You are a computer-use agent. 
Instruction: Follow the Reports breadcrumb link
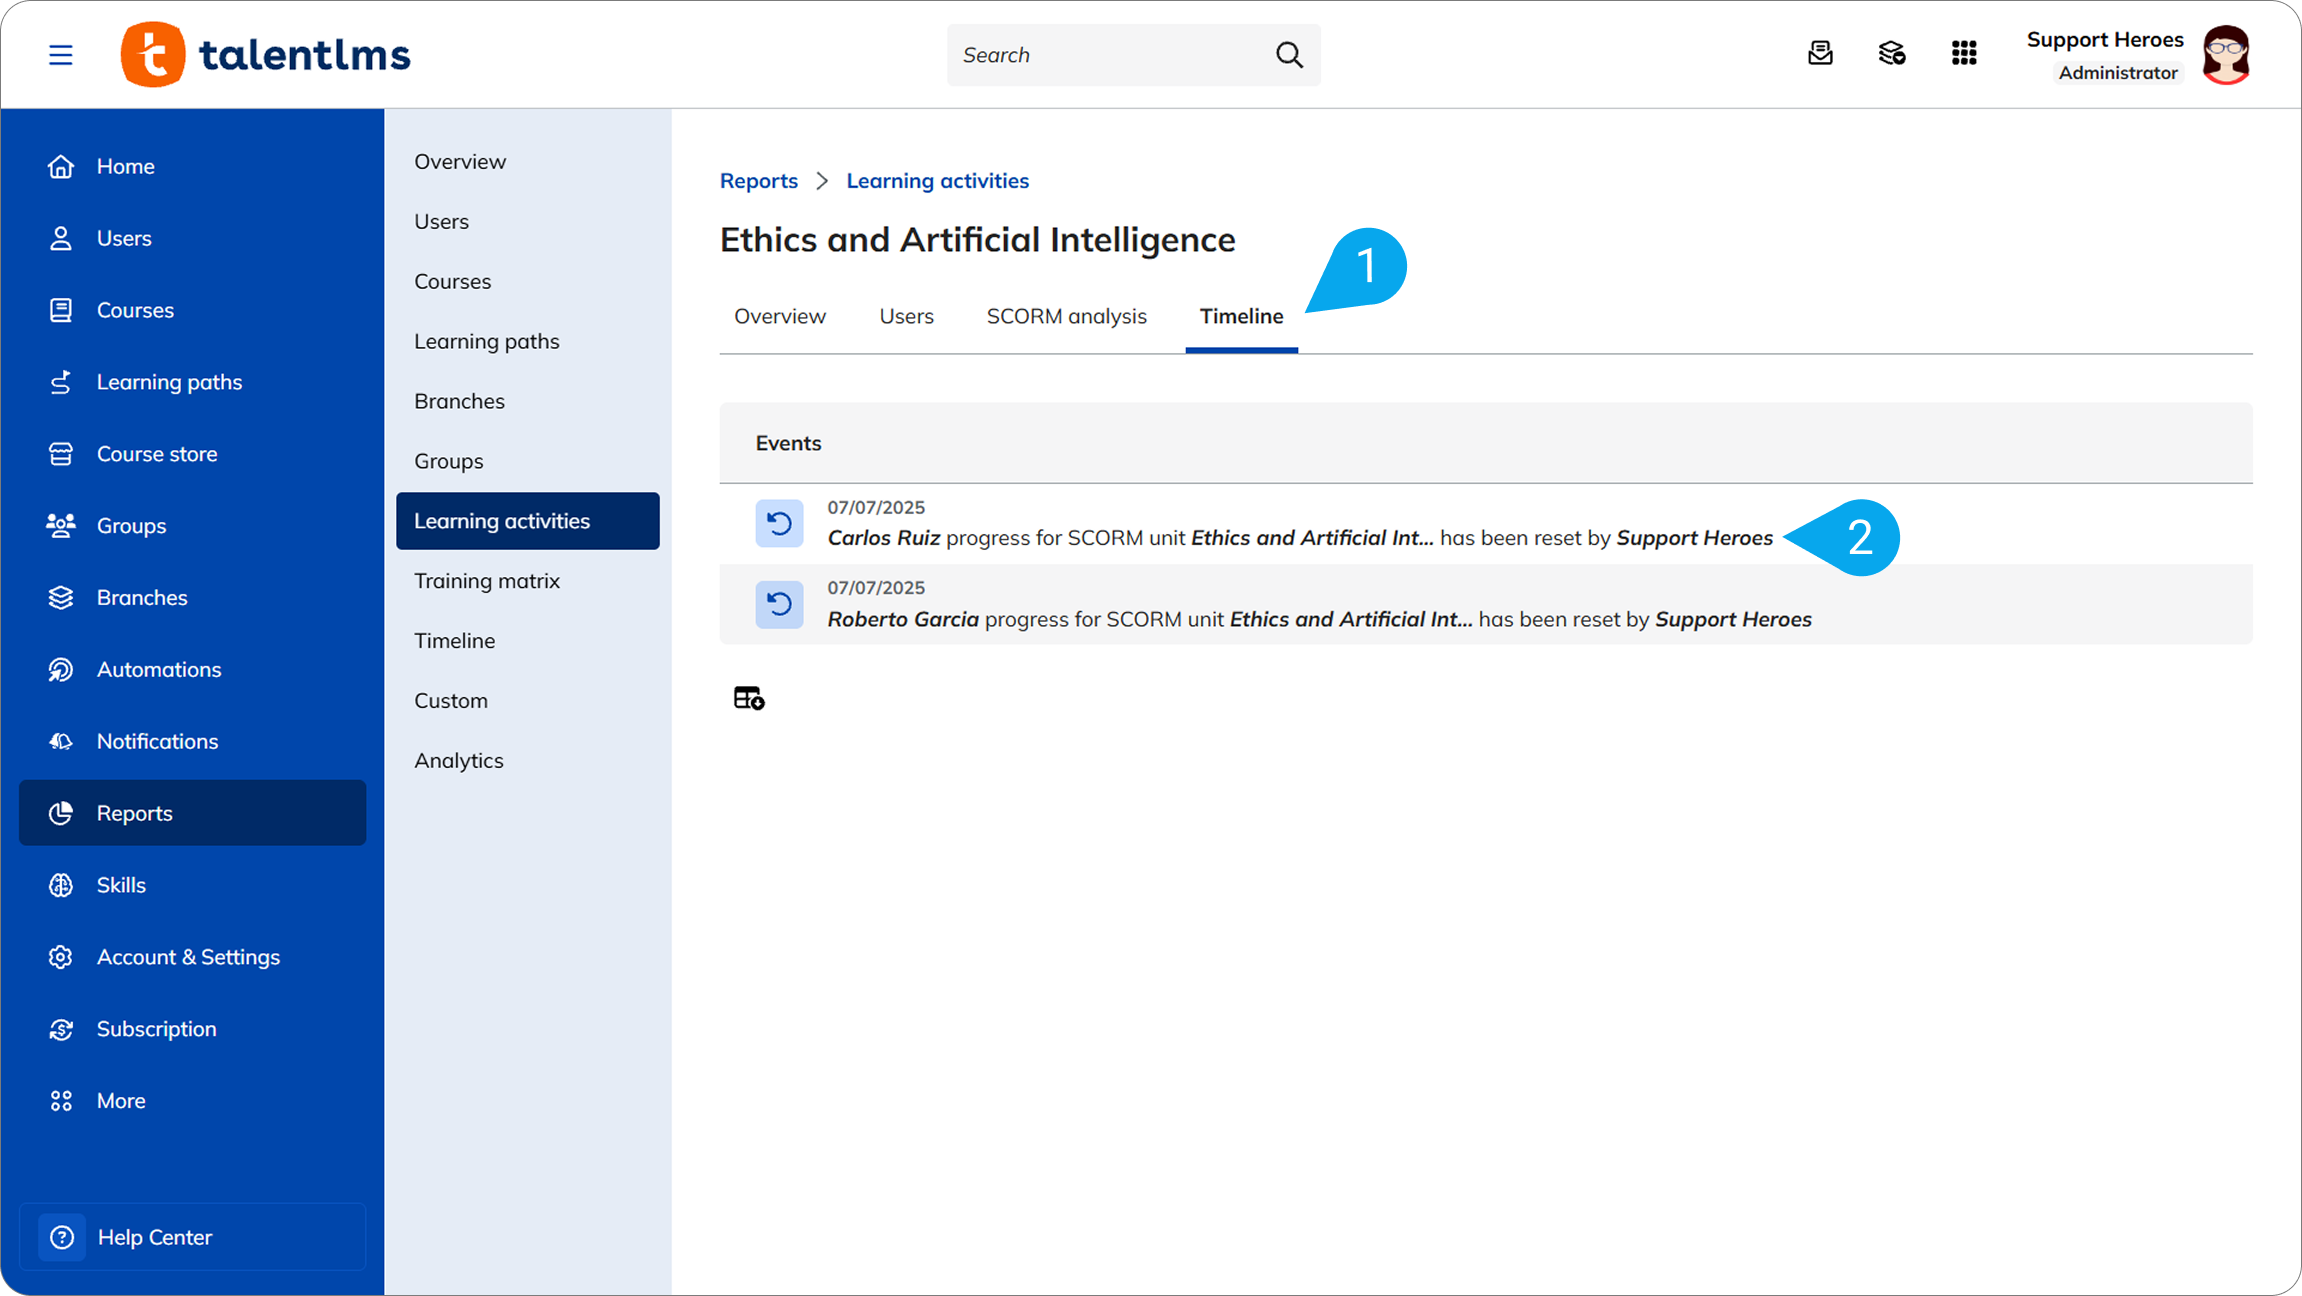[x=758, y=181]
